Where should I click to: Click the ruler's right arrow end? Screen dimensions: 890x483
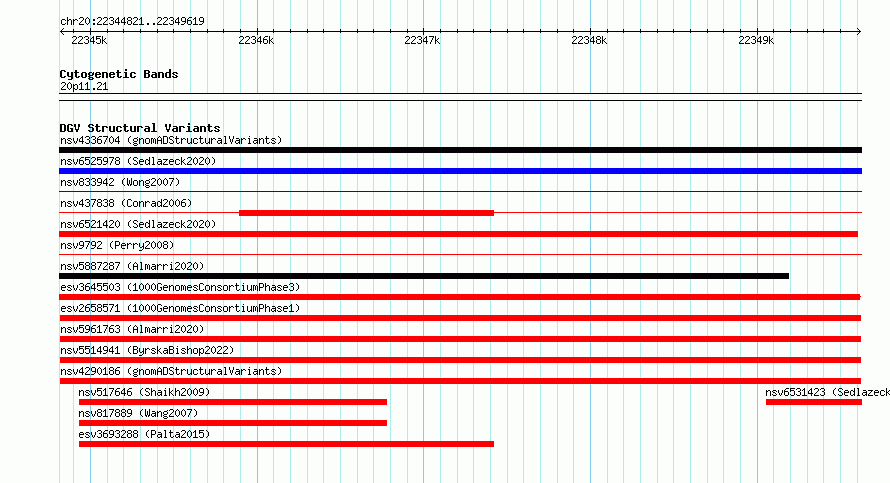pos(859,31)
